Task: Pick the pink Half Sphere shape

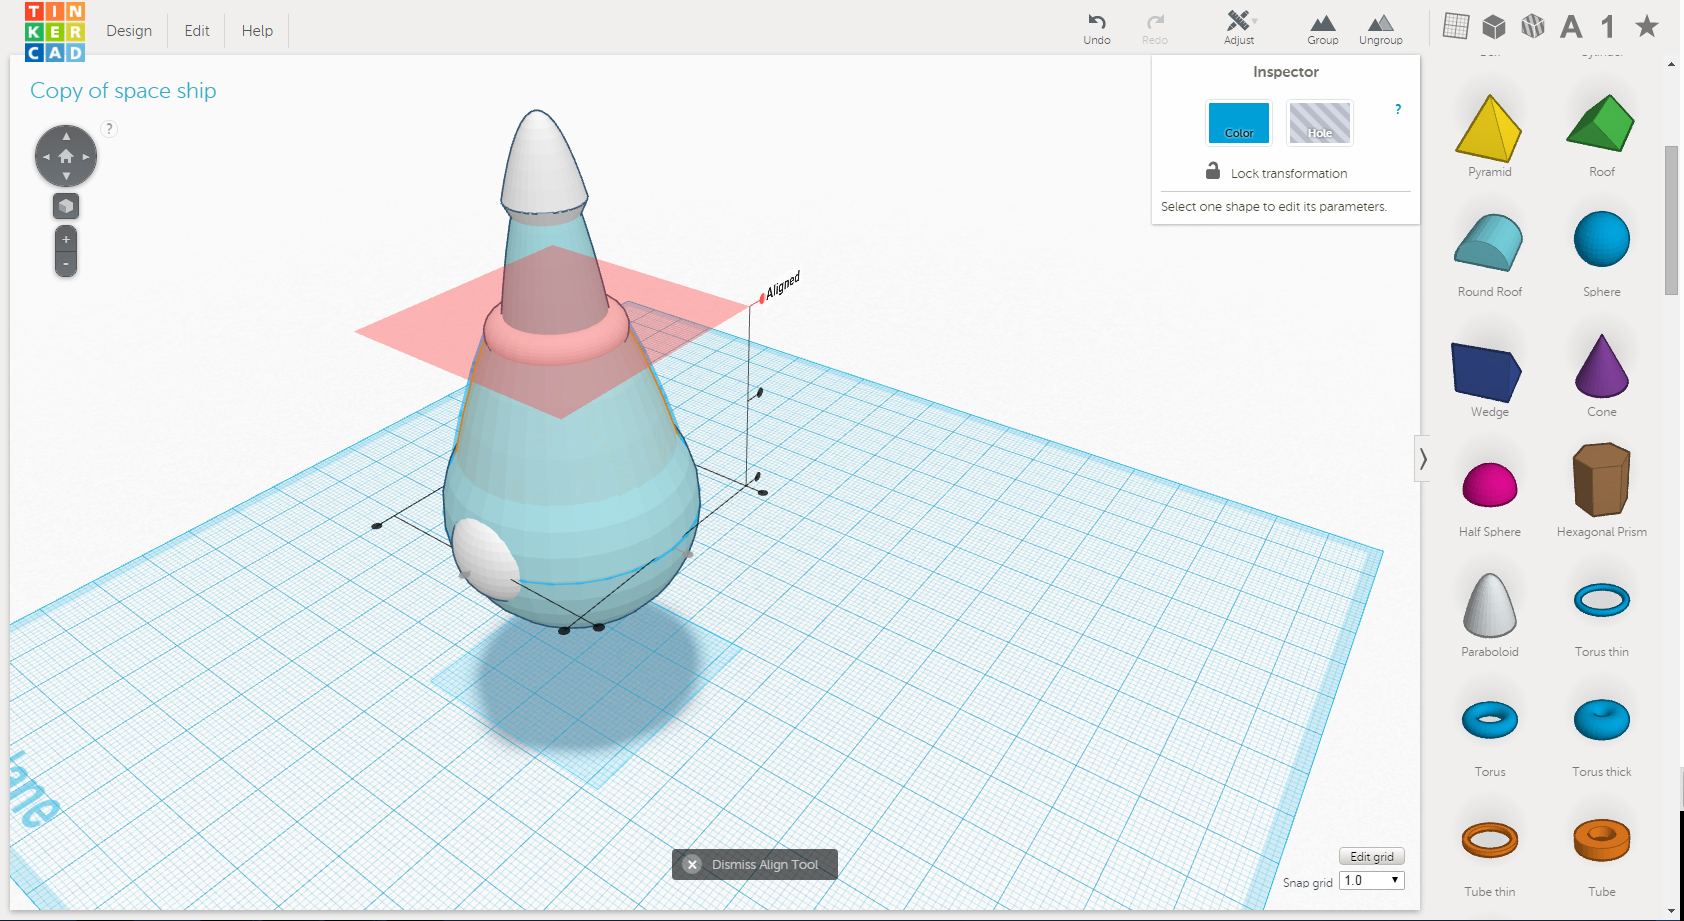Action: point(1489,485)
